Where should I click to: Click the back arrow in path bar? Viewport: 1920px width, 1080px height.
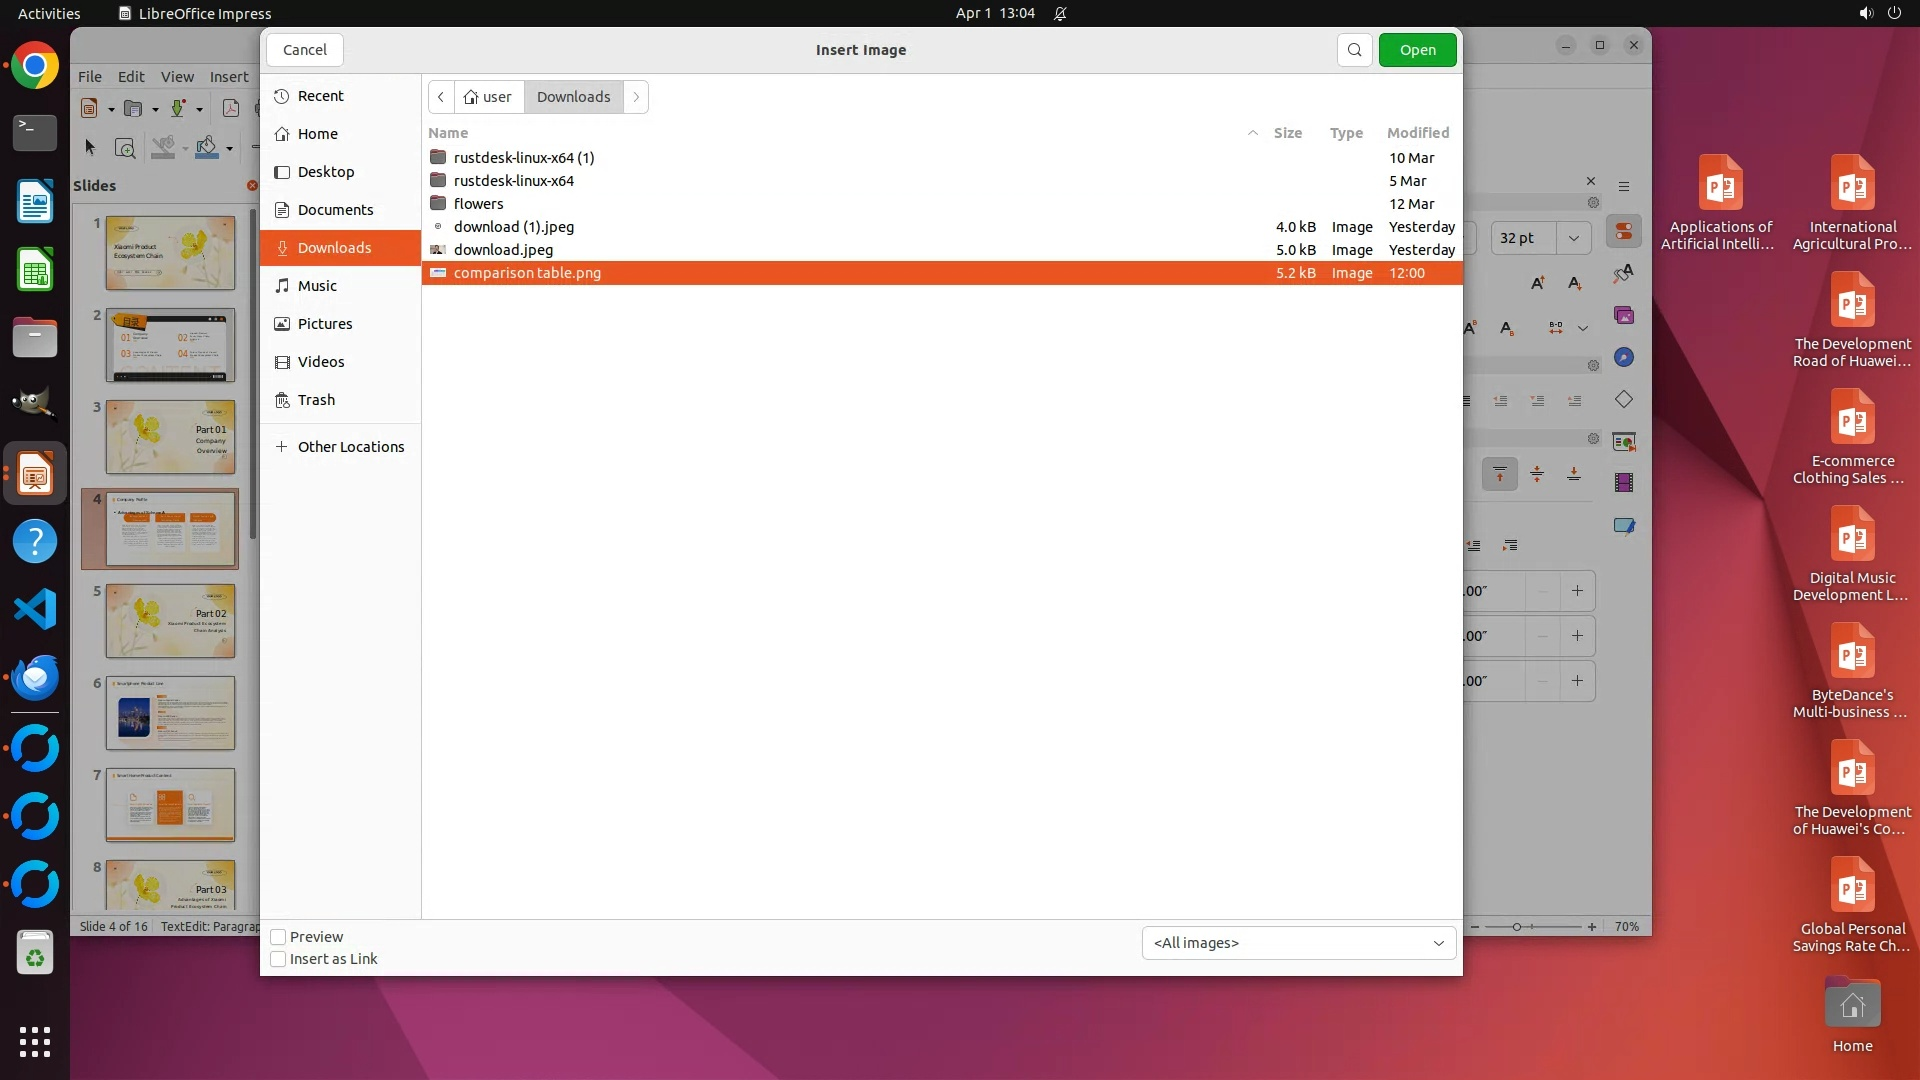pos(441,97)
